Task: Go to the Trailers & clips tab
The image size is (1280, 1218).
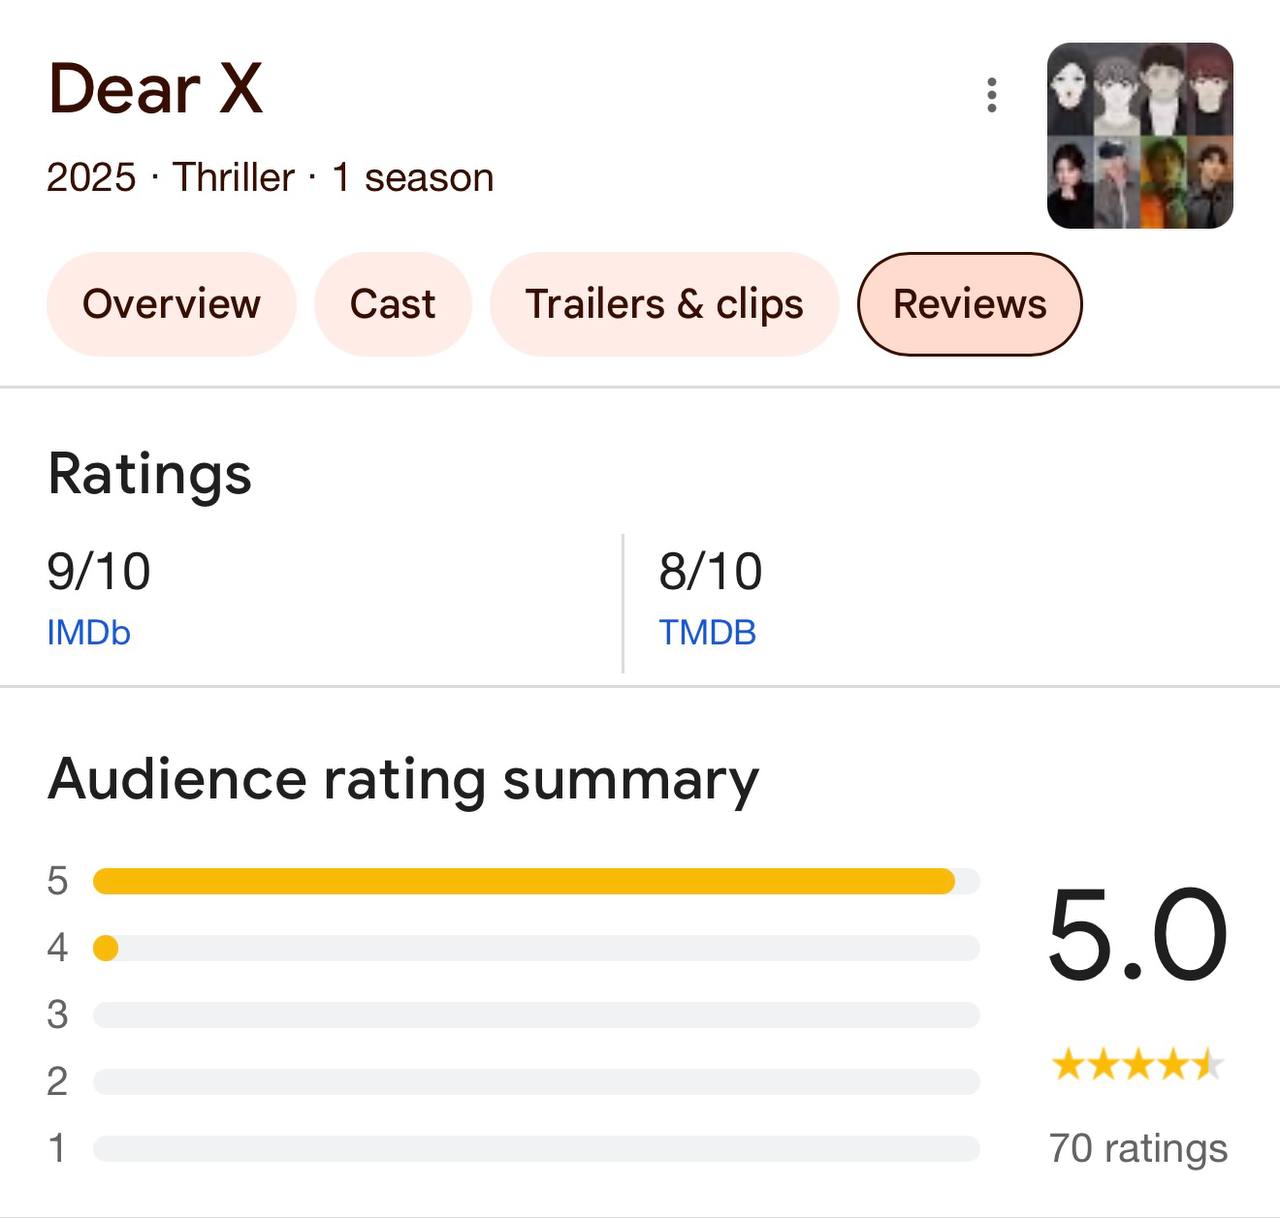Action: 664,304
